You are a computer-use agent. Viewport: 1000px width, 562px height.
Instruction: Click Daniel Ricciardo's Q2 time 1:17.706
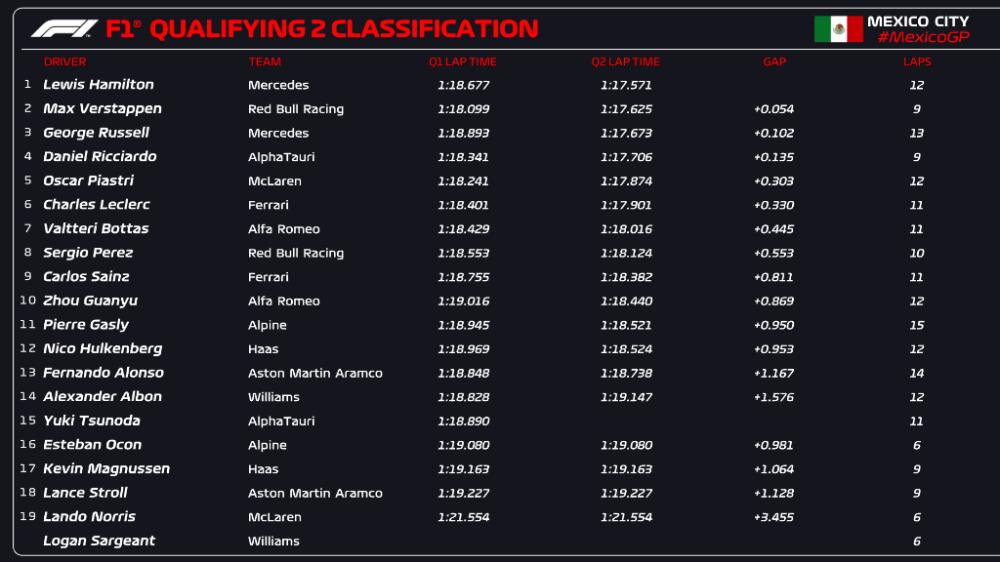[627, 157]
